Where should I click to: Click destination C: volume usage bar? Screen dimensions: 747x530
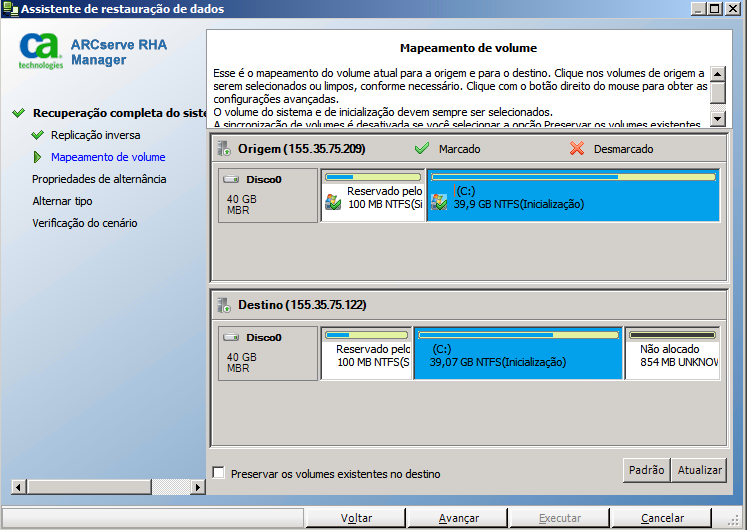[x=518, y=335]
